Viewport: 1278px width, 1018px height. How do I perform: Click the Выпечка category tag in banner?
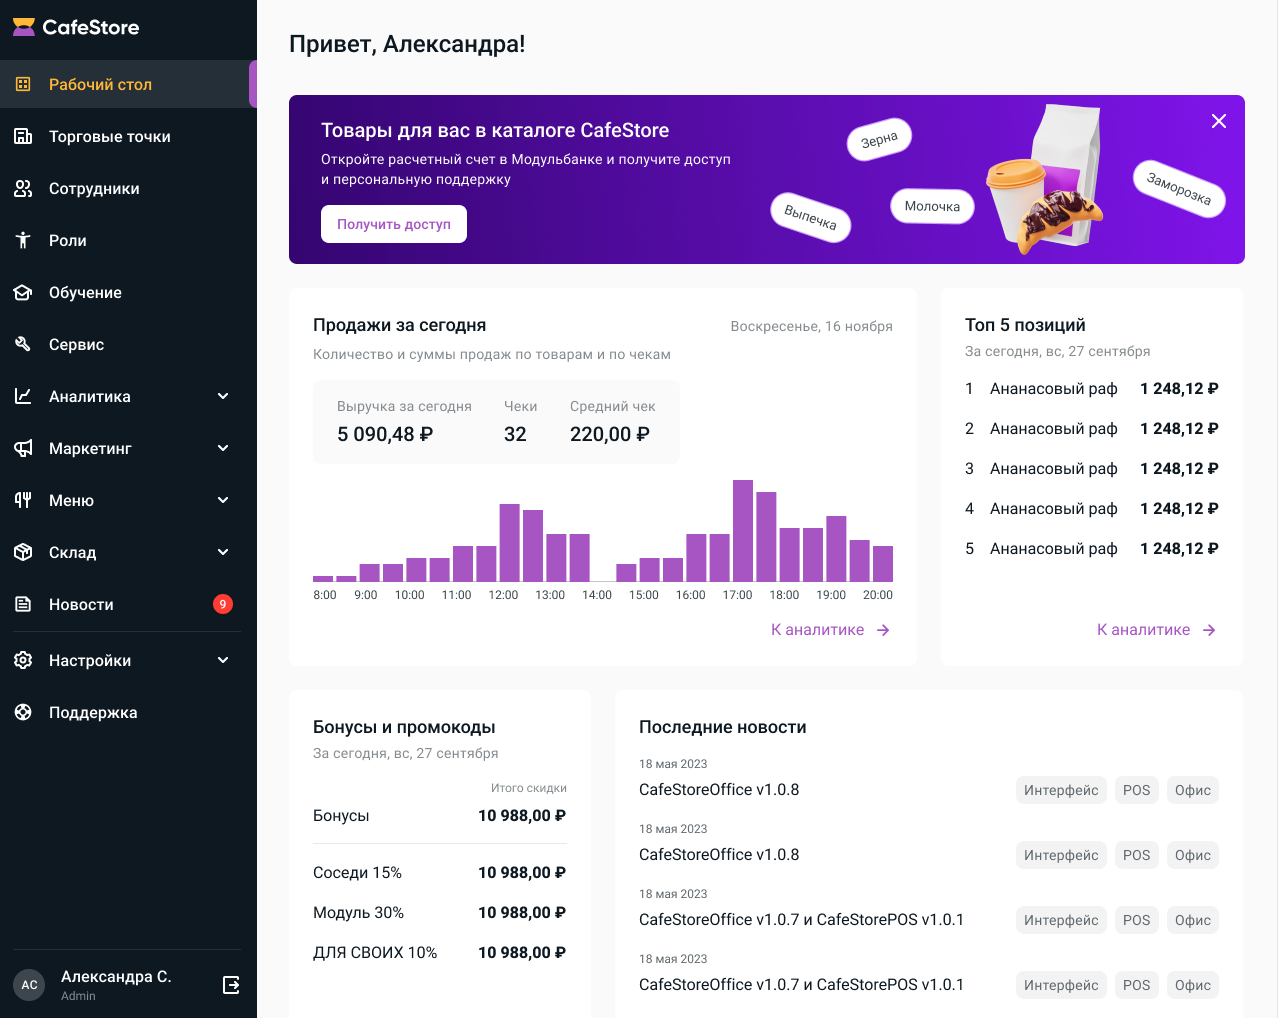810,217
